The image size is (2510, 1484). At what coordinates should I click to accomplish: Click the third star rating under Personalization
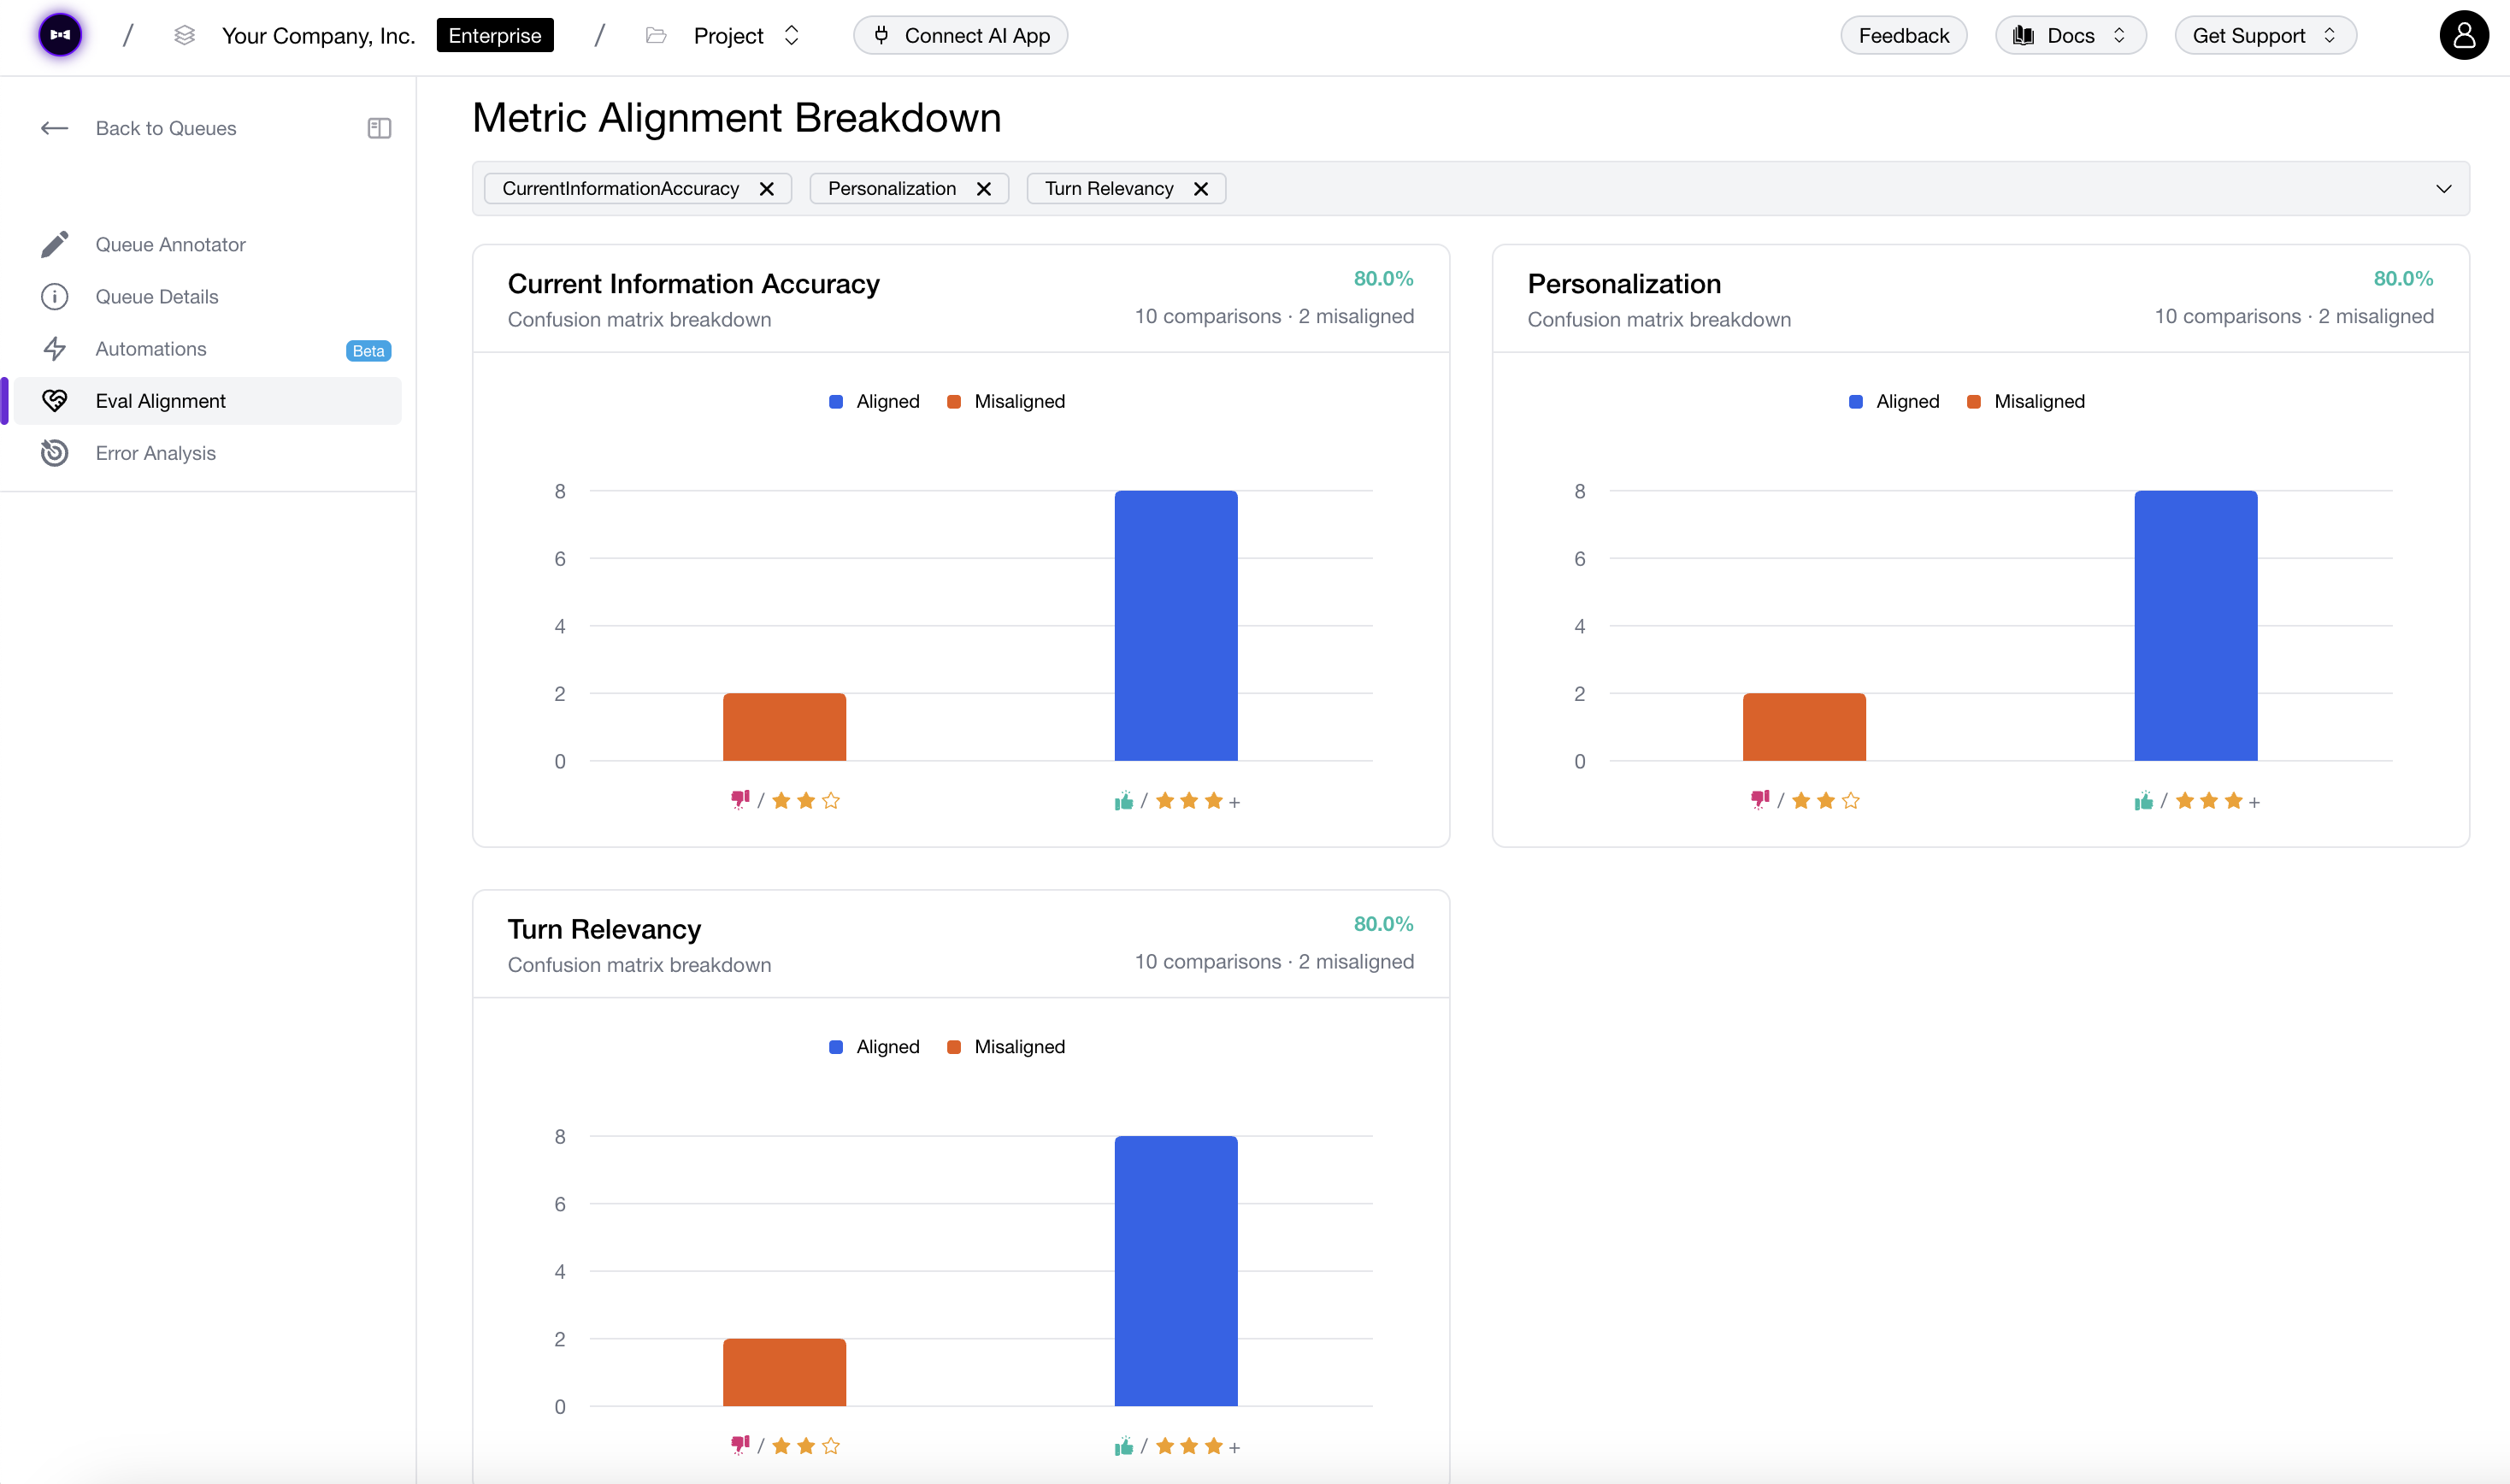[1851, 800]
